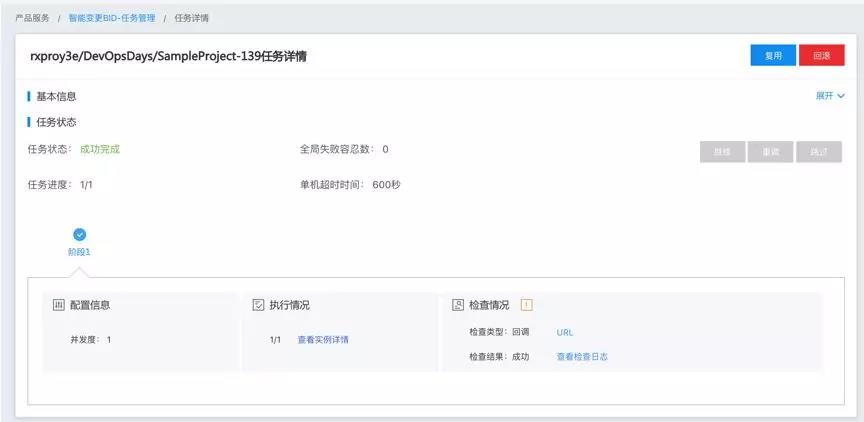Click the 执行情况 checklist icon
Screen dimensions: 864x422
click(x=258, y=305)
